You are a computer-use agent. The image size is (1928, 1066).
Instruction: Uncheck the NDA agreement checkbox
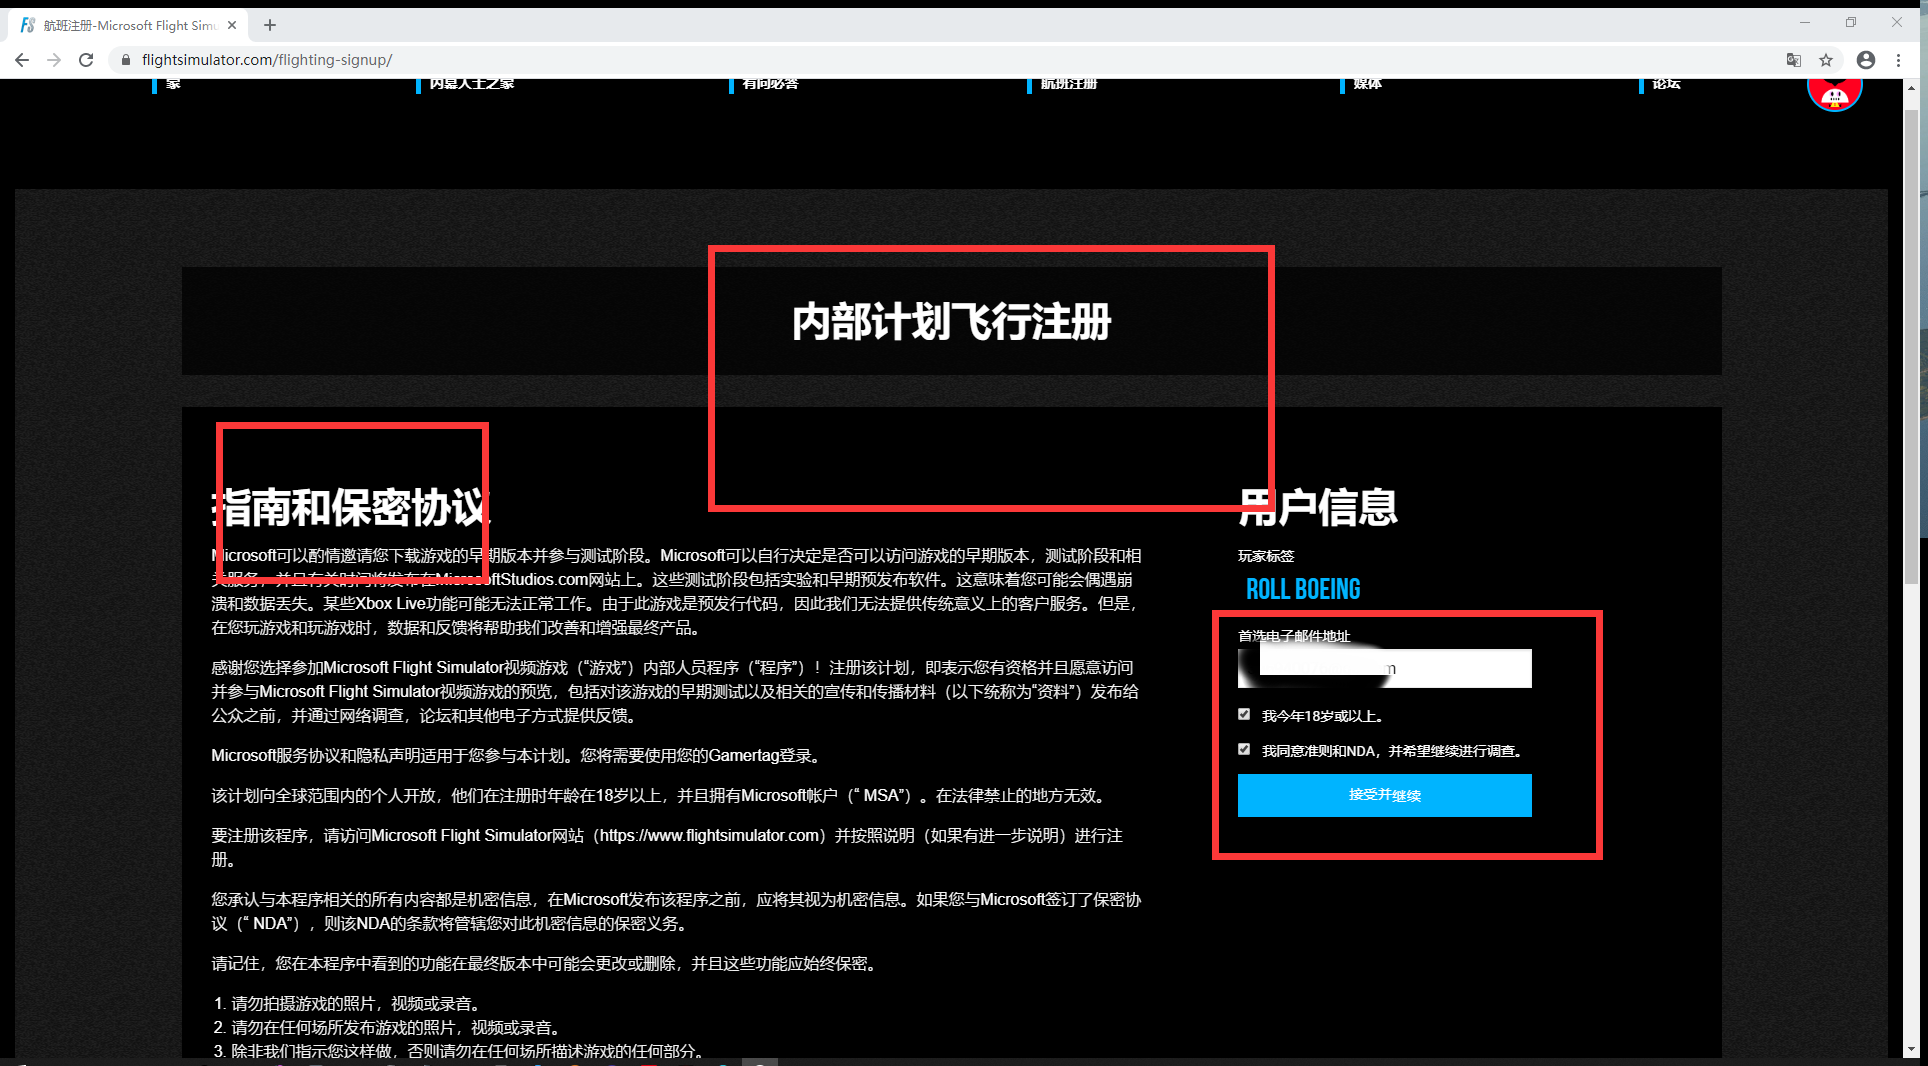[x=1243, y=749]
